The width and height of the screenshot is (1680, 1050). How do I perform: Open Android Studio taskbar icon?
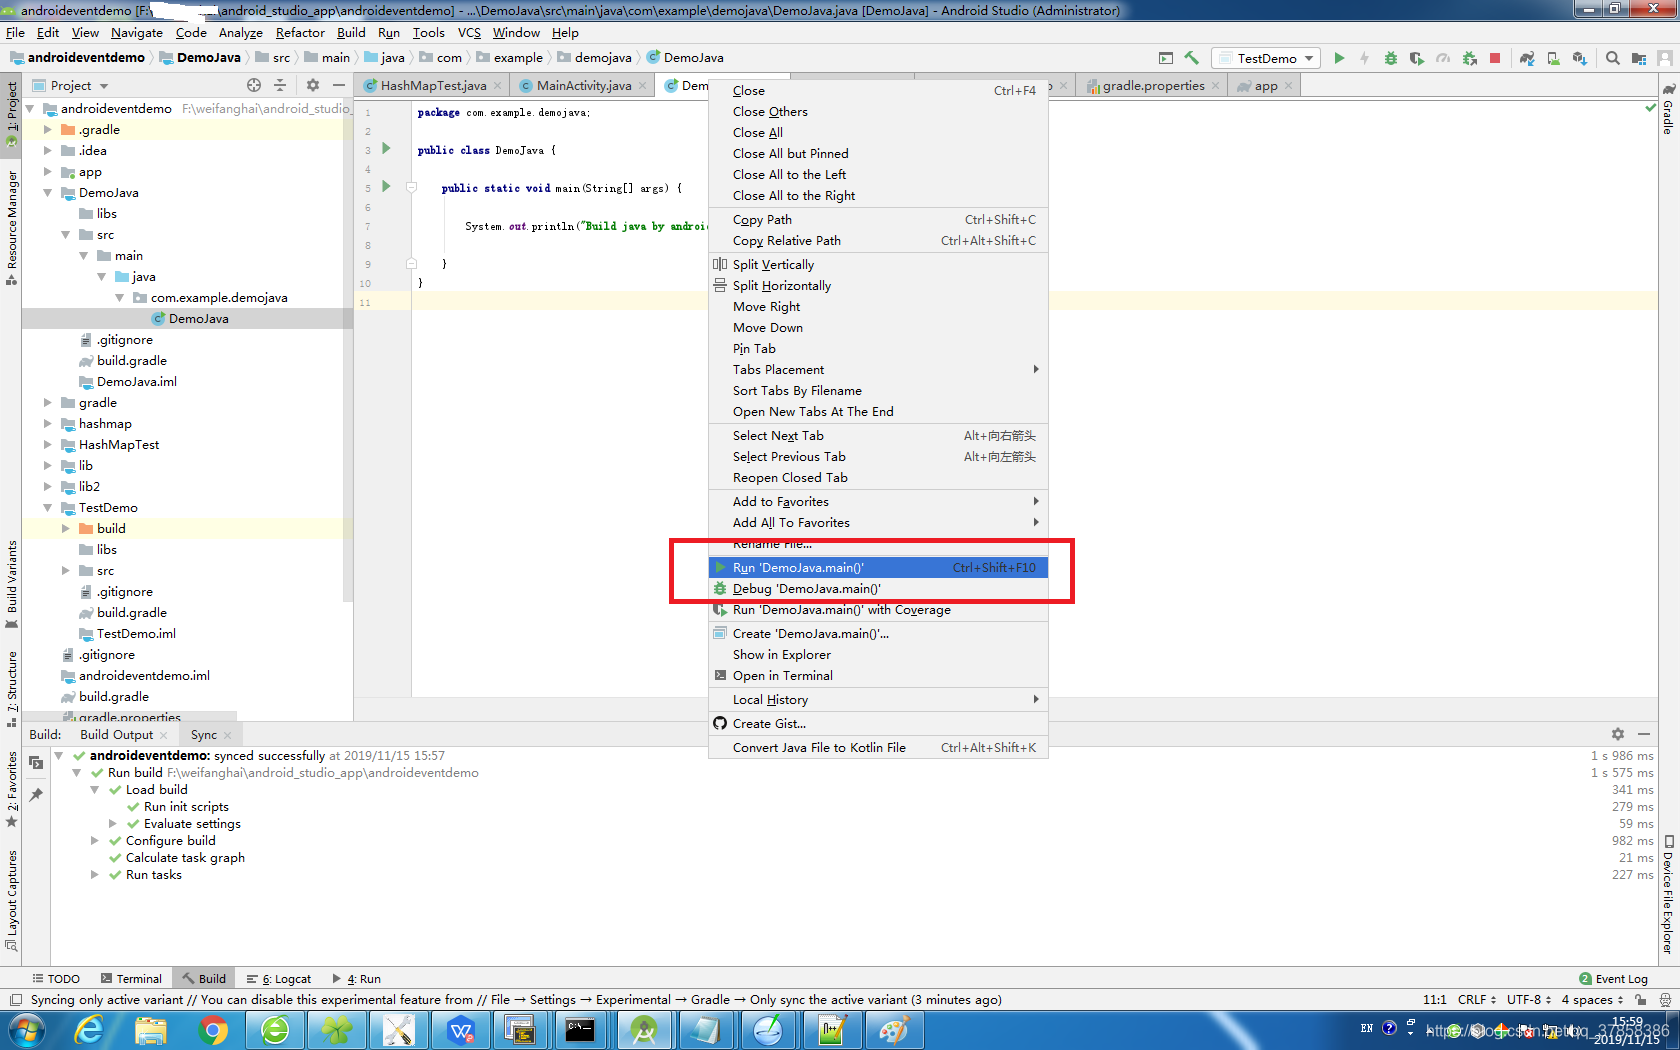click(645, 1030)
